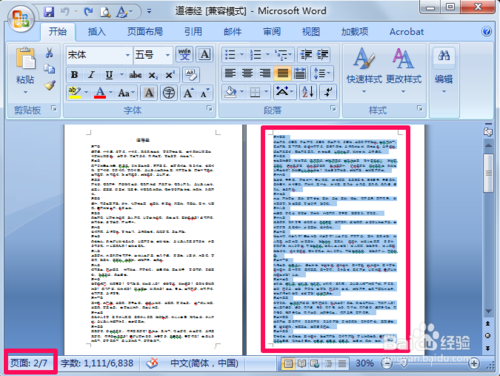Open the 审阅 ribbon tab
The height and width of the screenshot is (376, 500).
point(272,32)
